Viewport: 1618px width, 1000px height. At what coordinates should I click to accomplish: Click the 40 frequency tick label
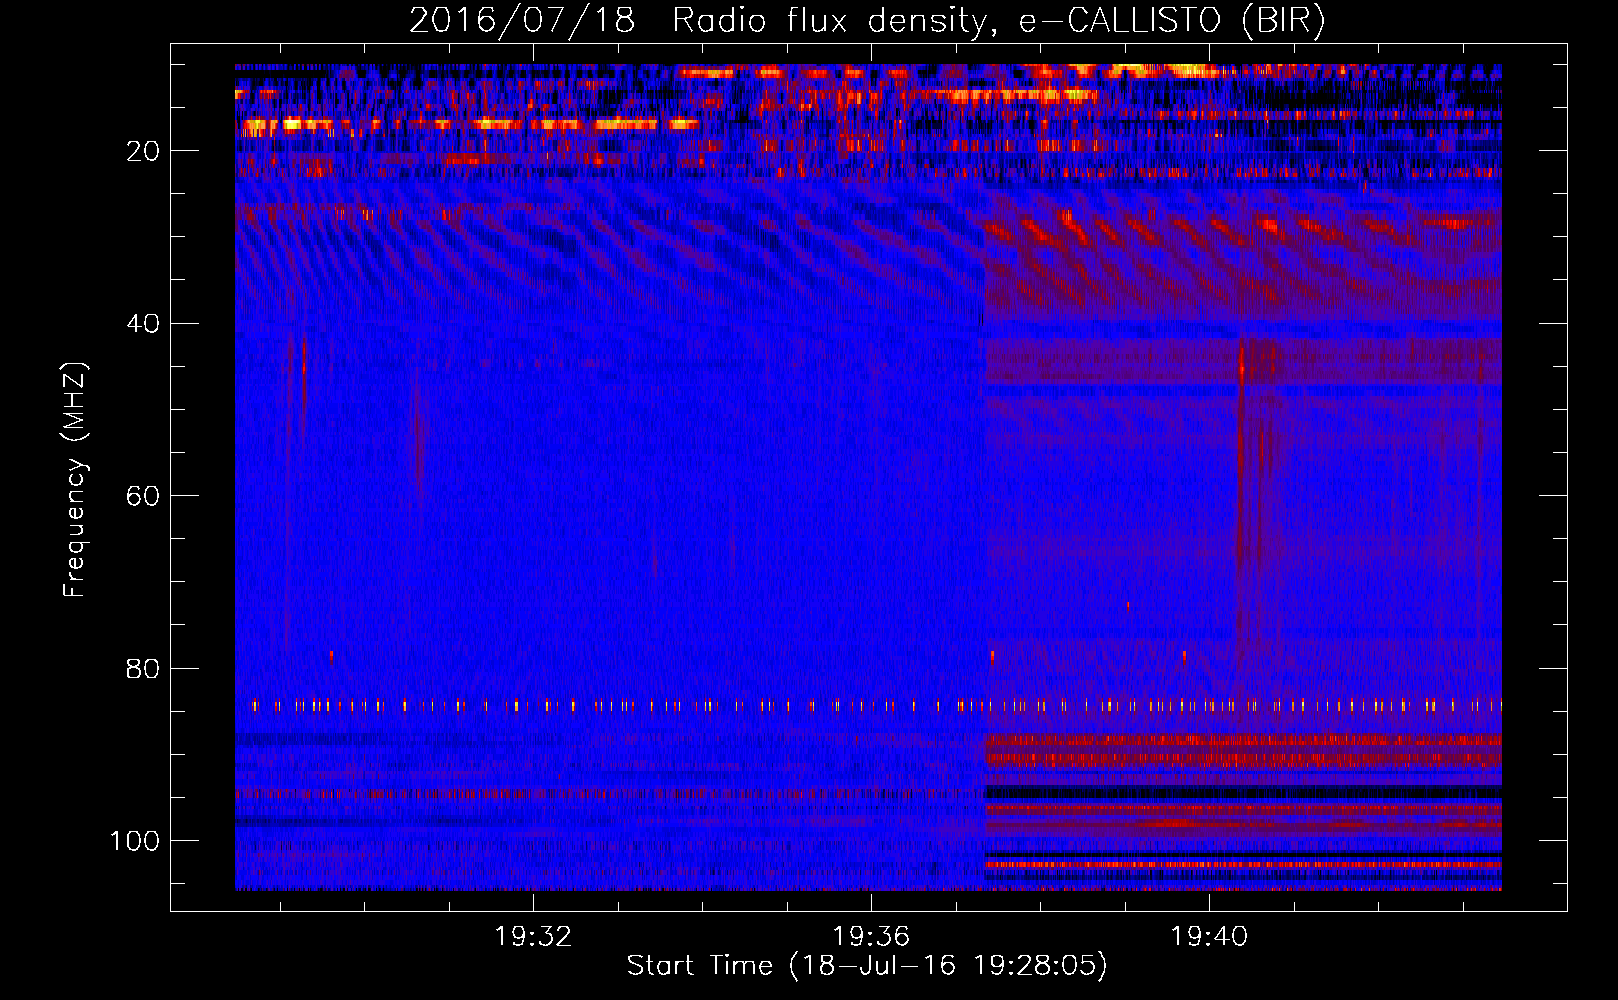(x=143, y=324)
